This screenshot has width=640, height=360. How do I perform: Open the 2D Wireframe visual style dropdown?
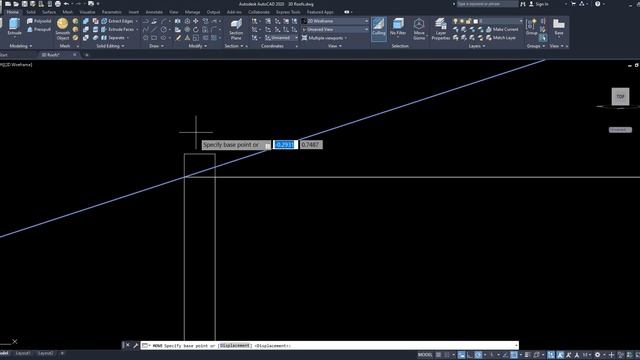[335, 21]
